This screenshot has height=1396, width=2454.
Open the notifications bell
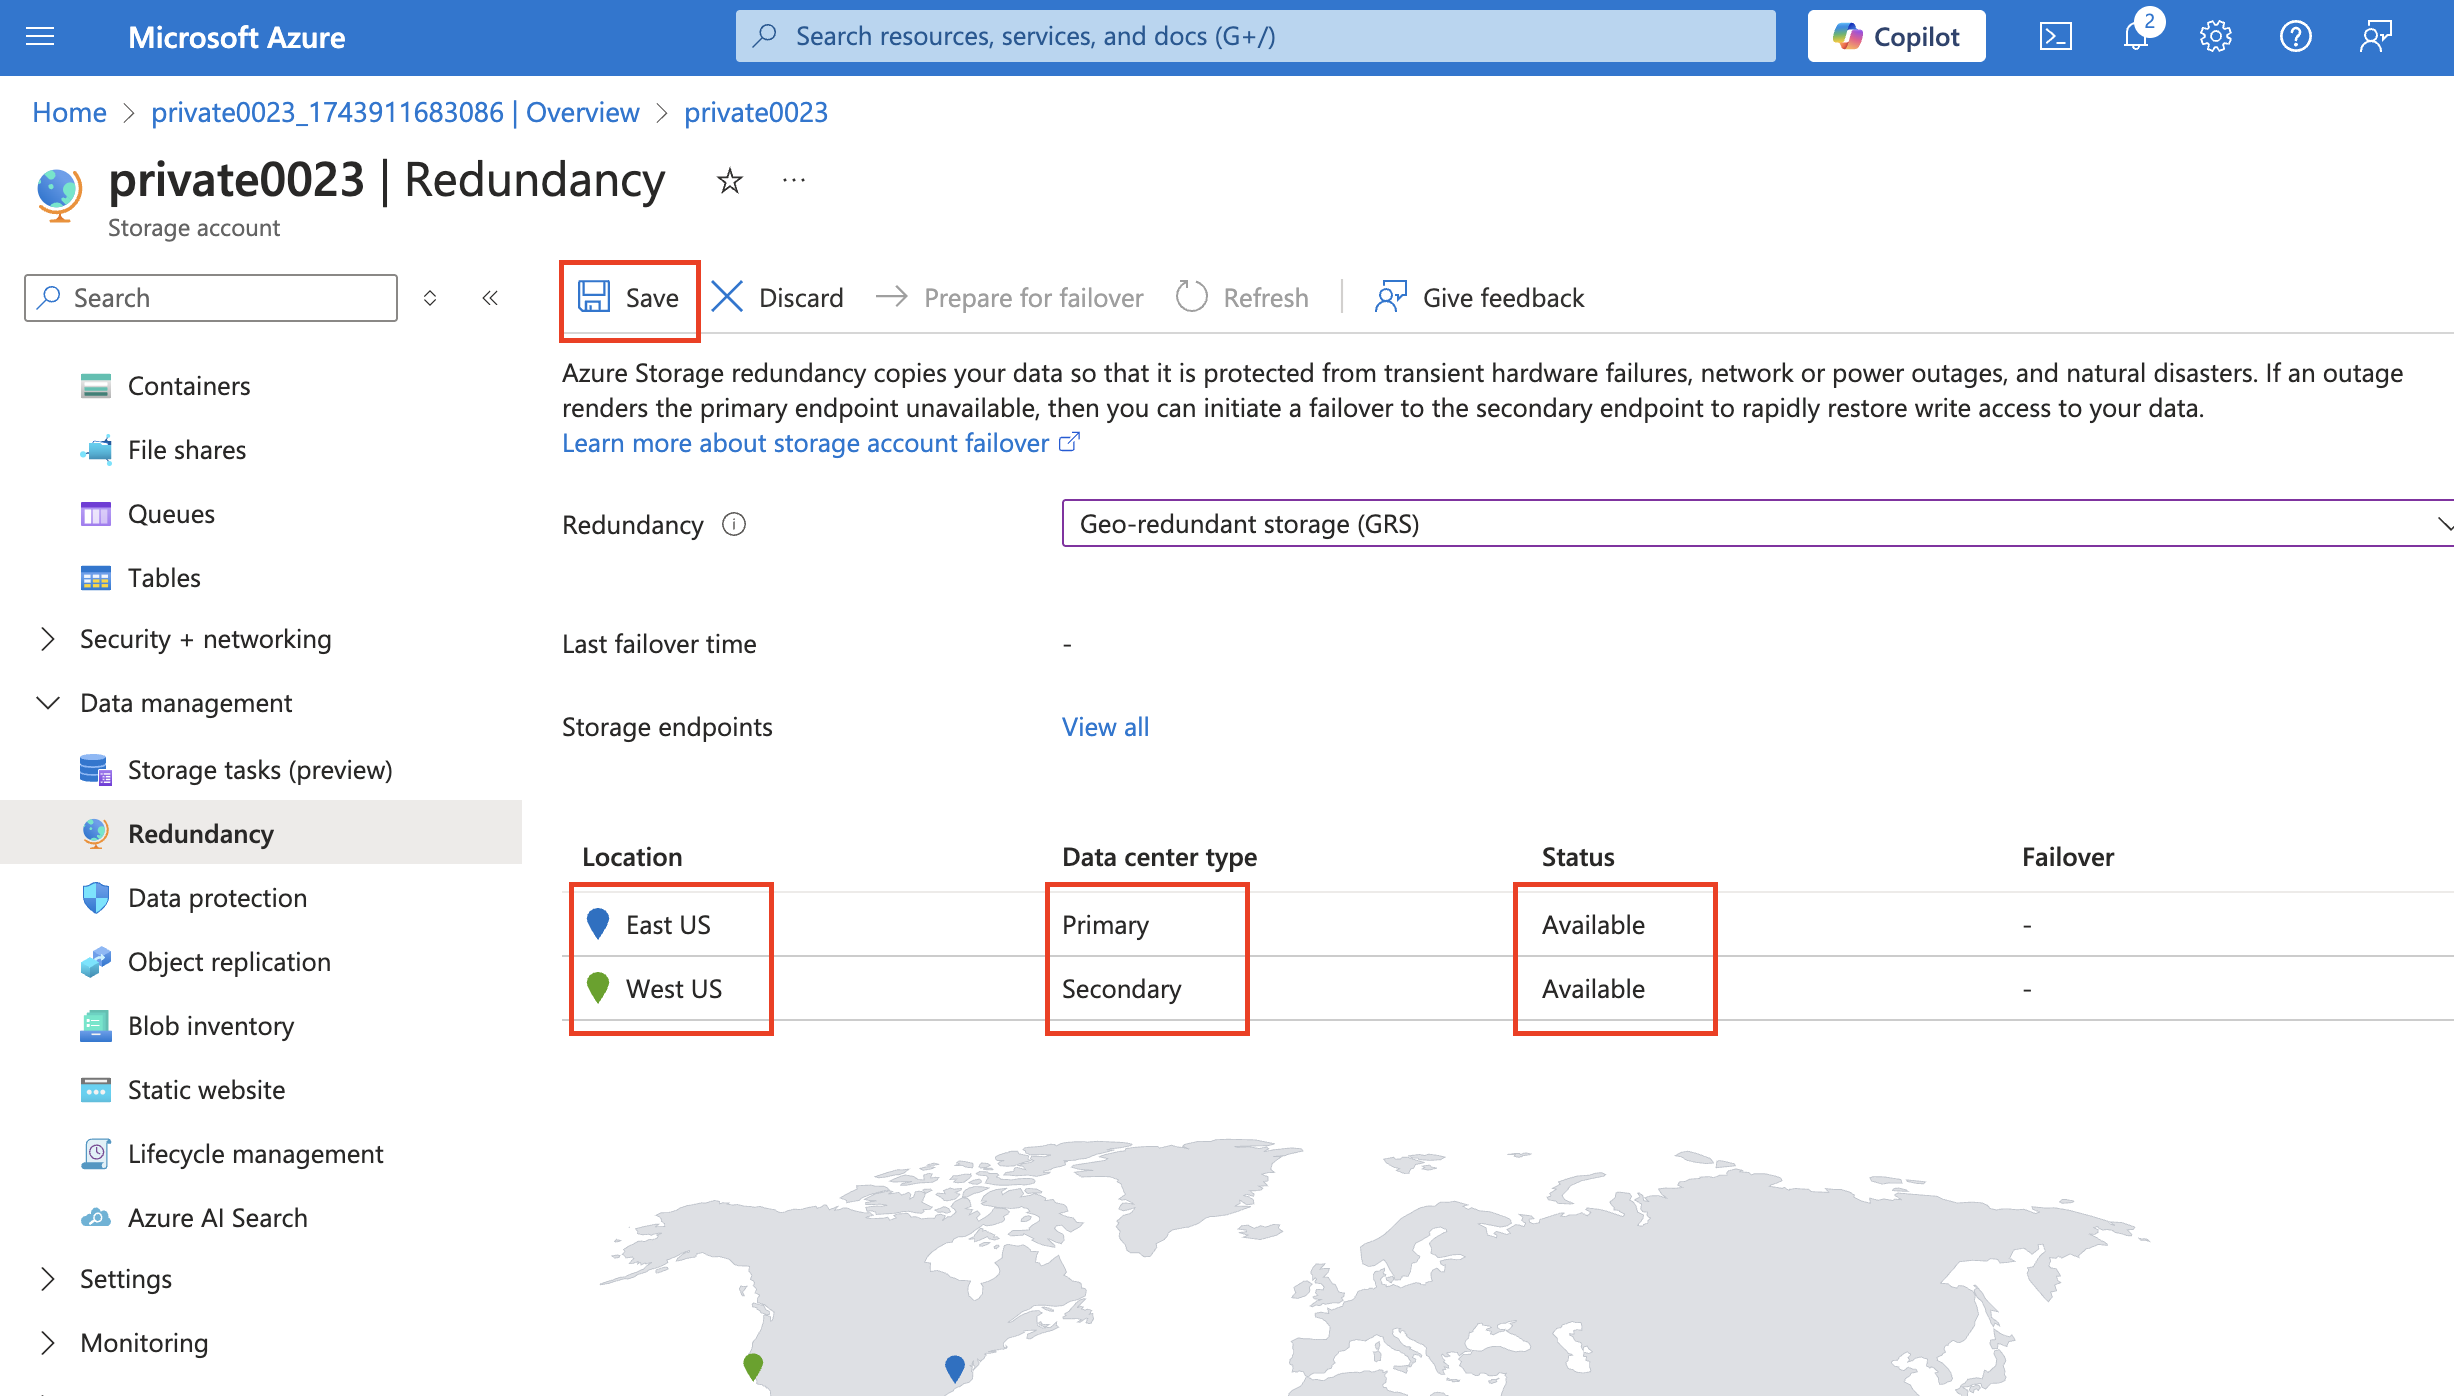coord(2136,37)
